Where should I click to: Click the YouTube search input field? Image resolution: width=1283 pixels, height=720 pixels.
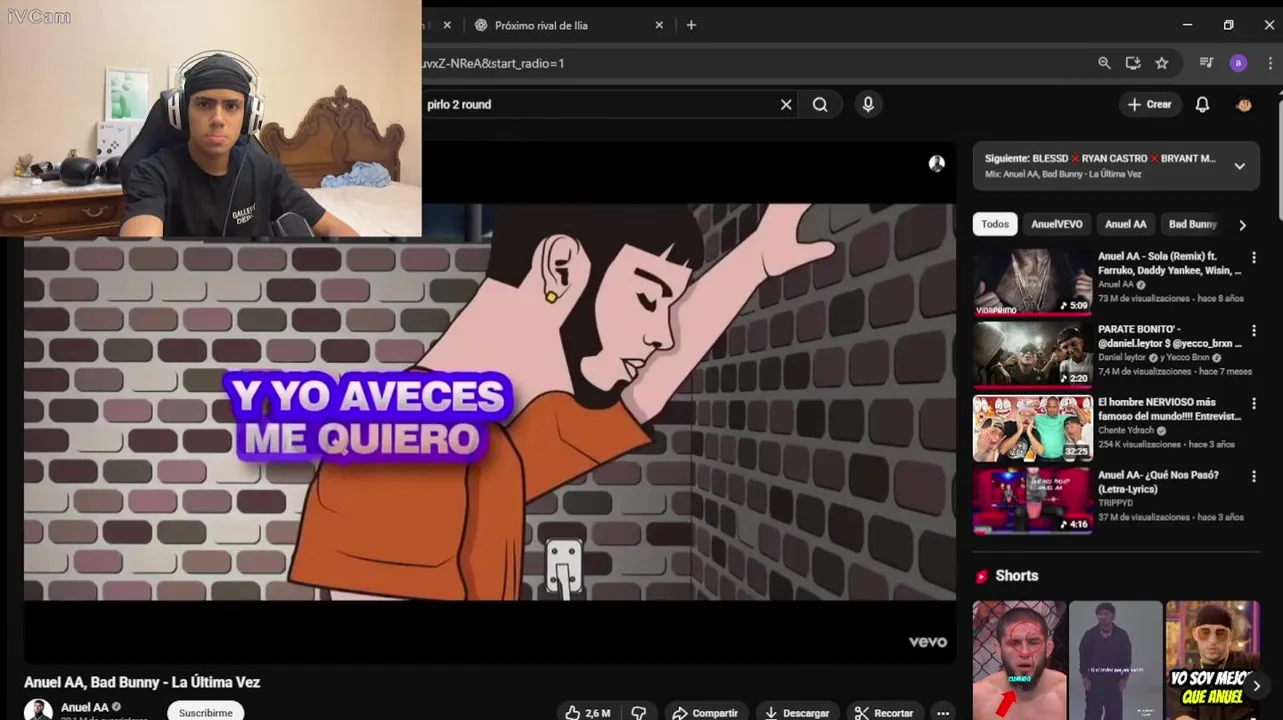pyautogui.click(x=600, y=104)
